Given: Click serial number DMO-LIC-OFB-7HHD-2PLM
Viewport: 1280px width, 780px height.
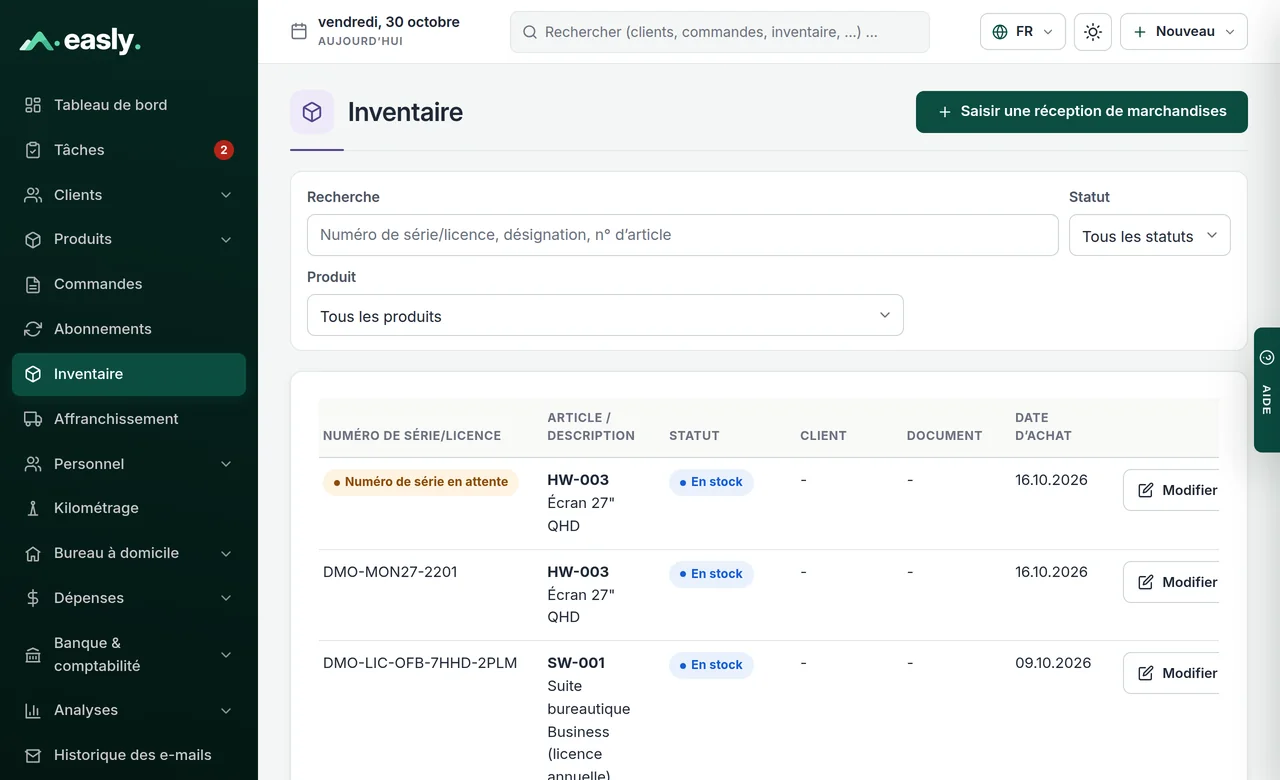Looking at the screenshot, I should coord(420,663).
